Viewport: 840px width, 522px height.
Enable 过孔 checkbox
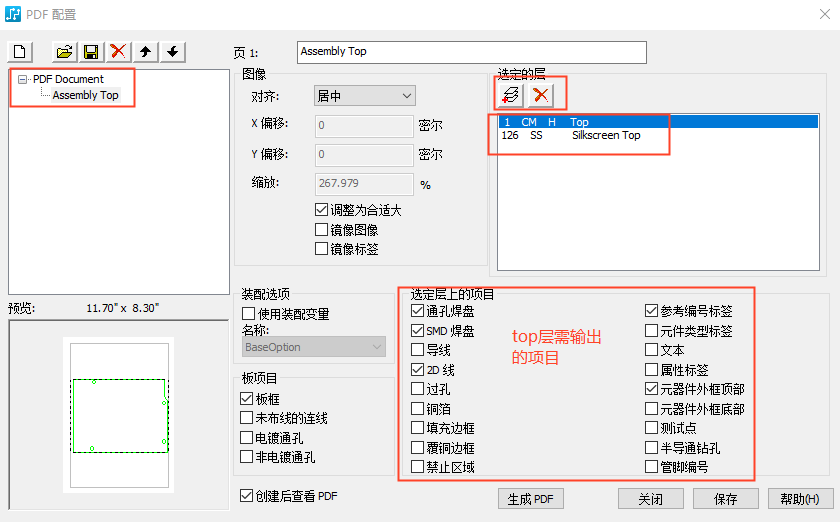tap(417, 389)
